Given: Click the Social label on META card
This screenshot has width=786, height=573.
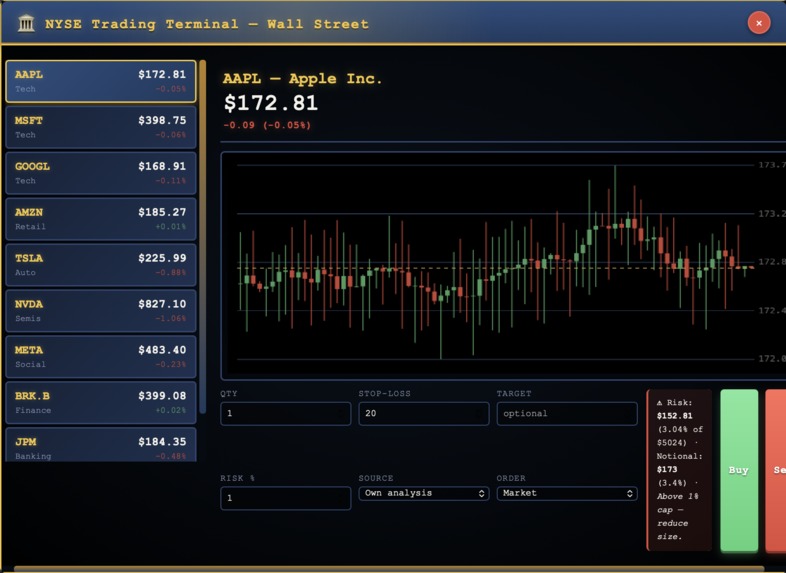Looking at the screenshot, I should point(30,364).
